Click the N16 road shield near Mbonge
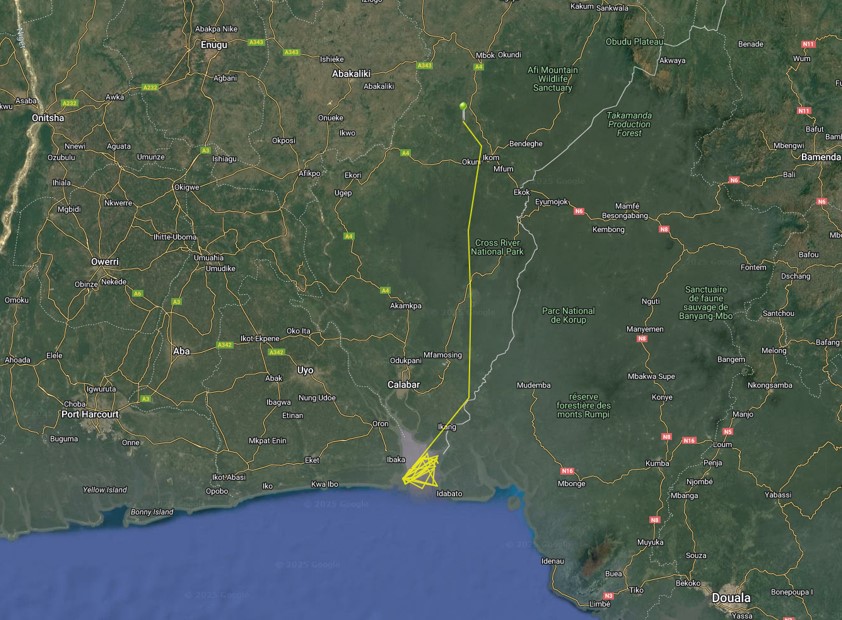 (568, 471)
